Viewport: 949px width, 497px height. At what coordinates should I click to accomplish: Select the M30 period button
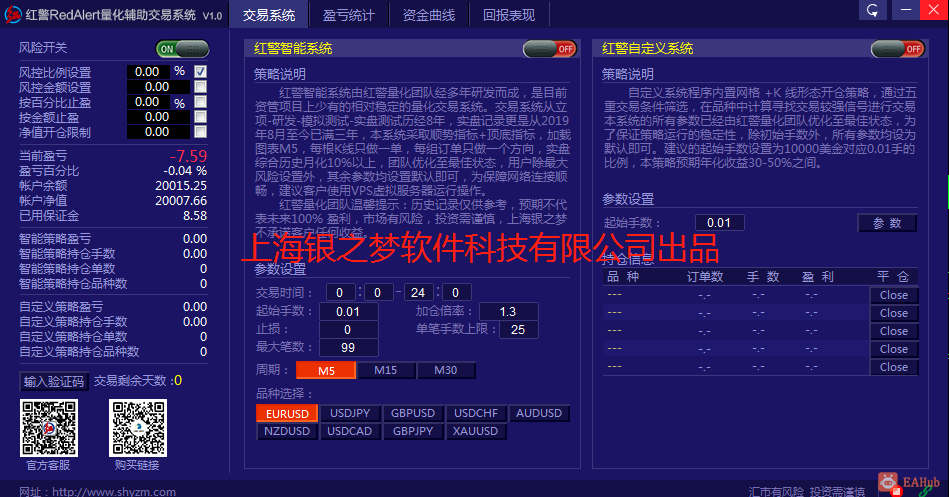(x=446, y=370)
